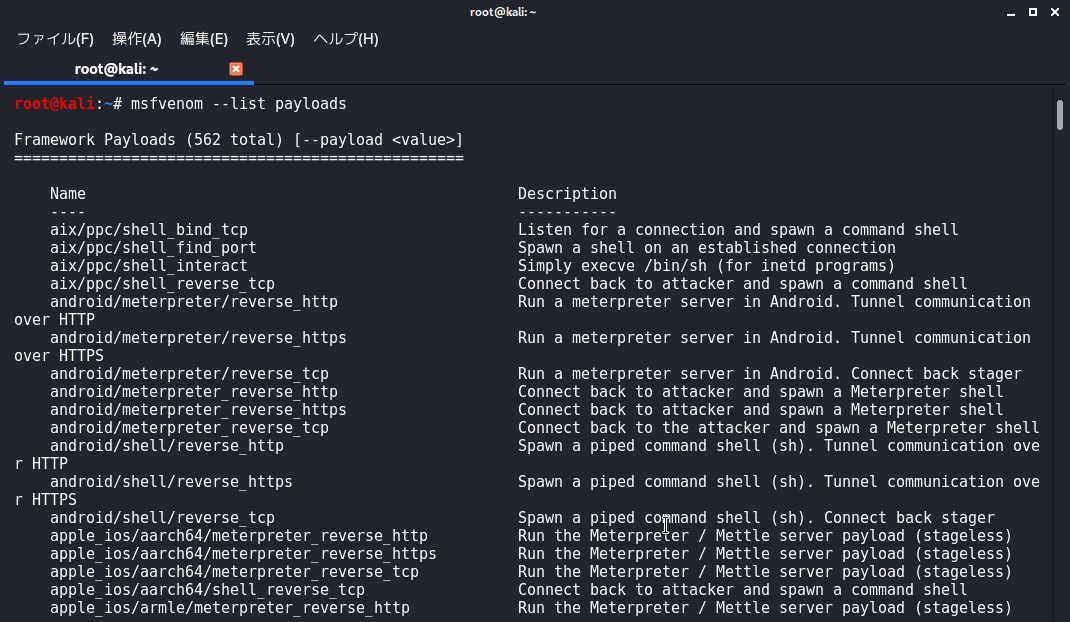
Task: Select apple_ios/aarch64/meterpreter_reverse_tcp payload name
Action: tap(235, 572)
